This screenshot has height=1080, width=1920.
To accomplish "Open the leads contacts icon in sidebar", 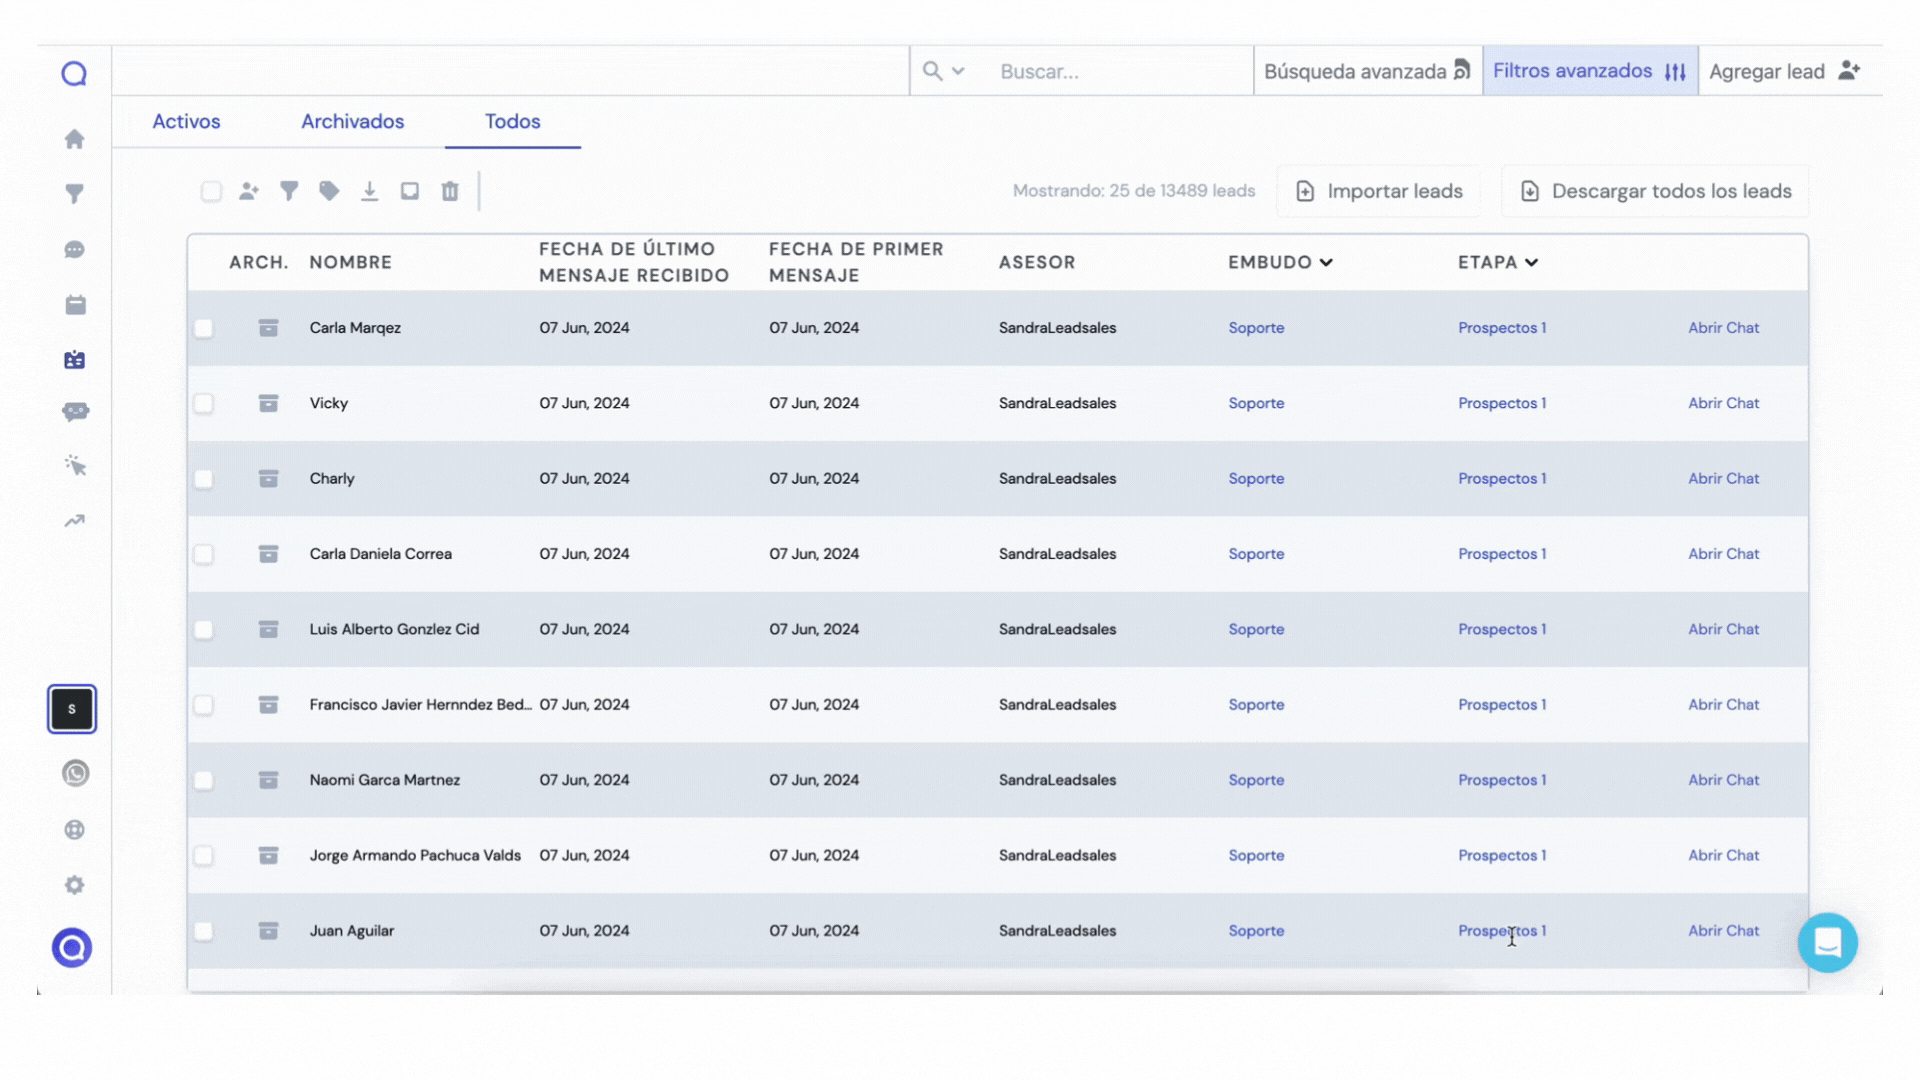I will (x=75, y=360).
